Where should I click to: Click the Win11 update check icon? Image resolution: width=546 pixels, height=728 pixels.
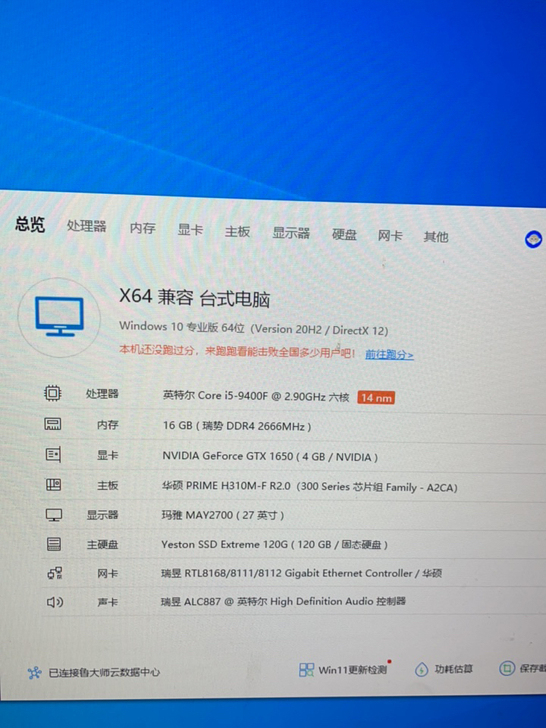tap(306, 670)
